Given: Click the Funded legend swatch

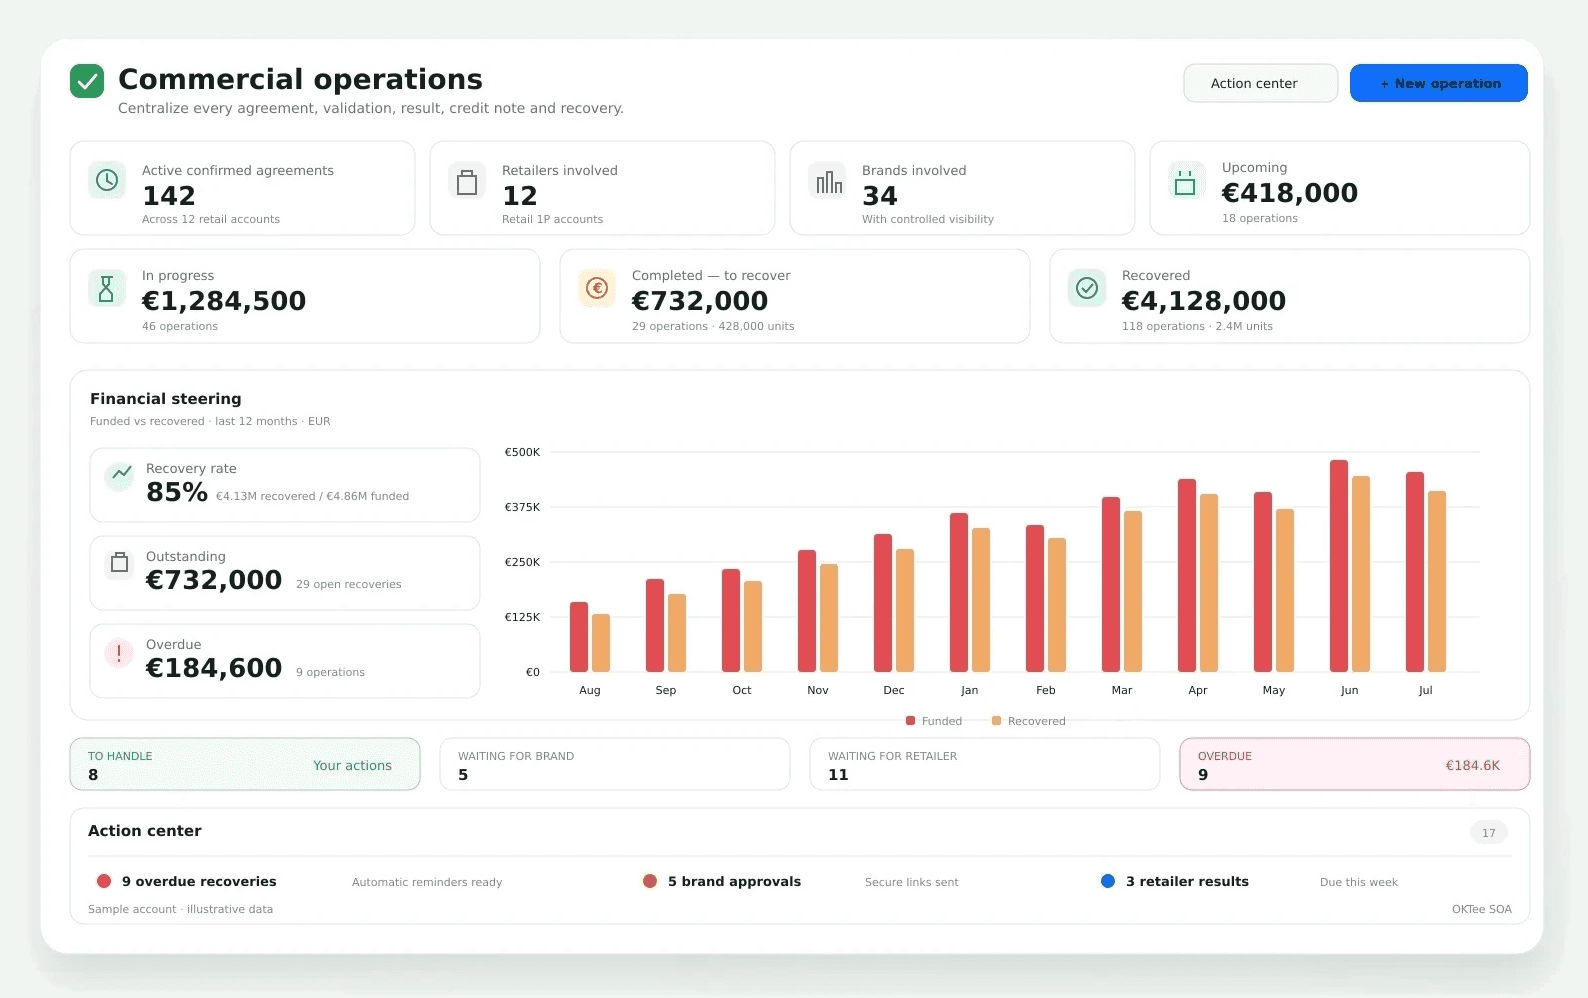Looking at the screenshot, I should point(911,720).
